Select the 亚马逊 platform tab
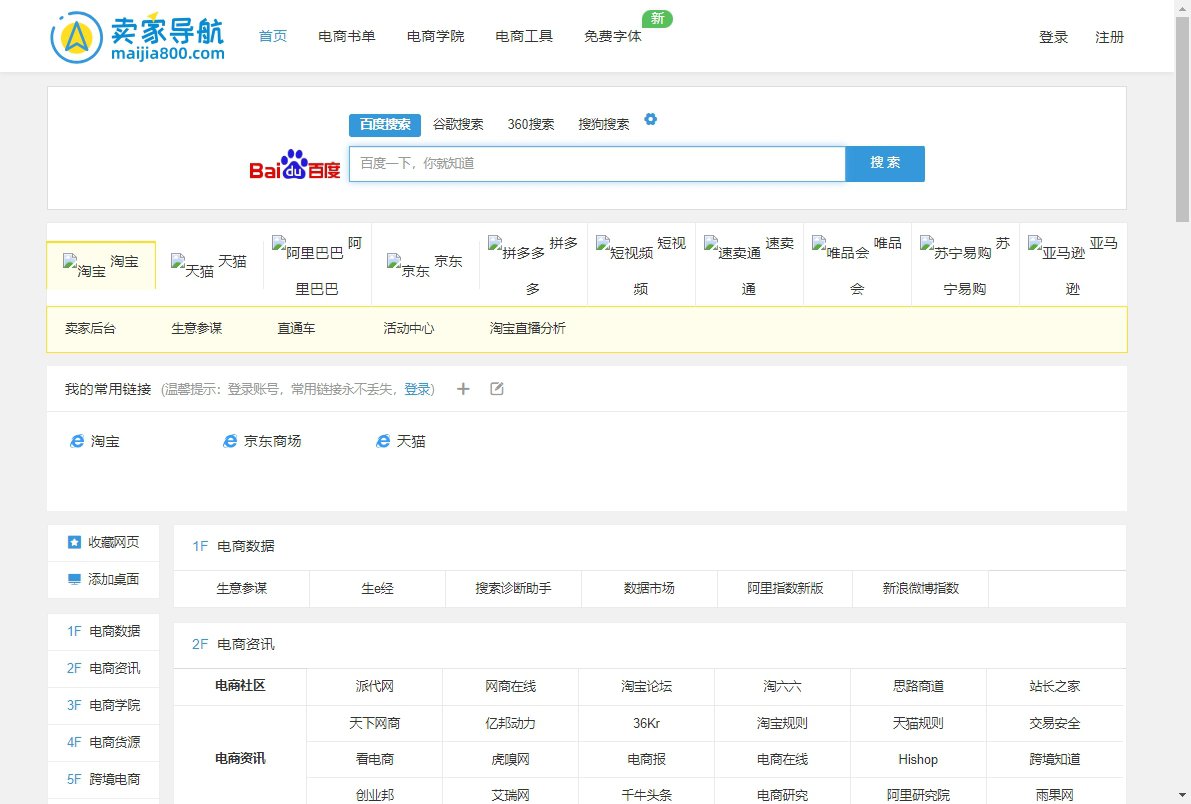This screenshot has height=804, width=1191. 1073,265
